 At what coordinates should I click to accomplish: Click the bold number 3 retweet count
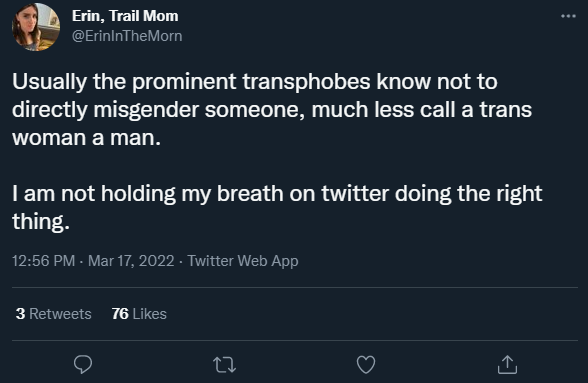tap(20, 314)
